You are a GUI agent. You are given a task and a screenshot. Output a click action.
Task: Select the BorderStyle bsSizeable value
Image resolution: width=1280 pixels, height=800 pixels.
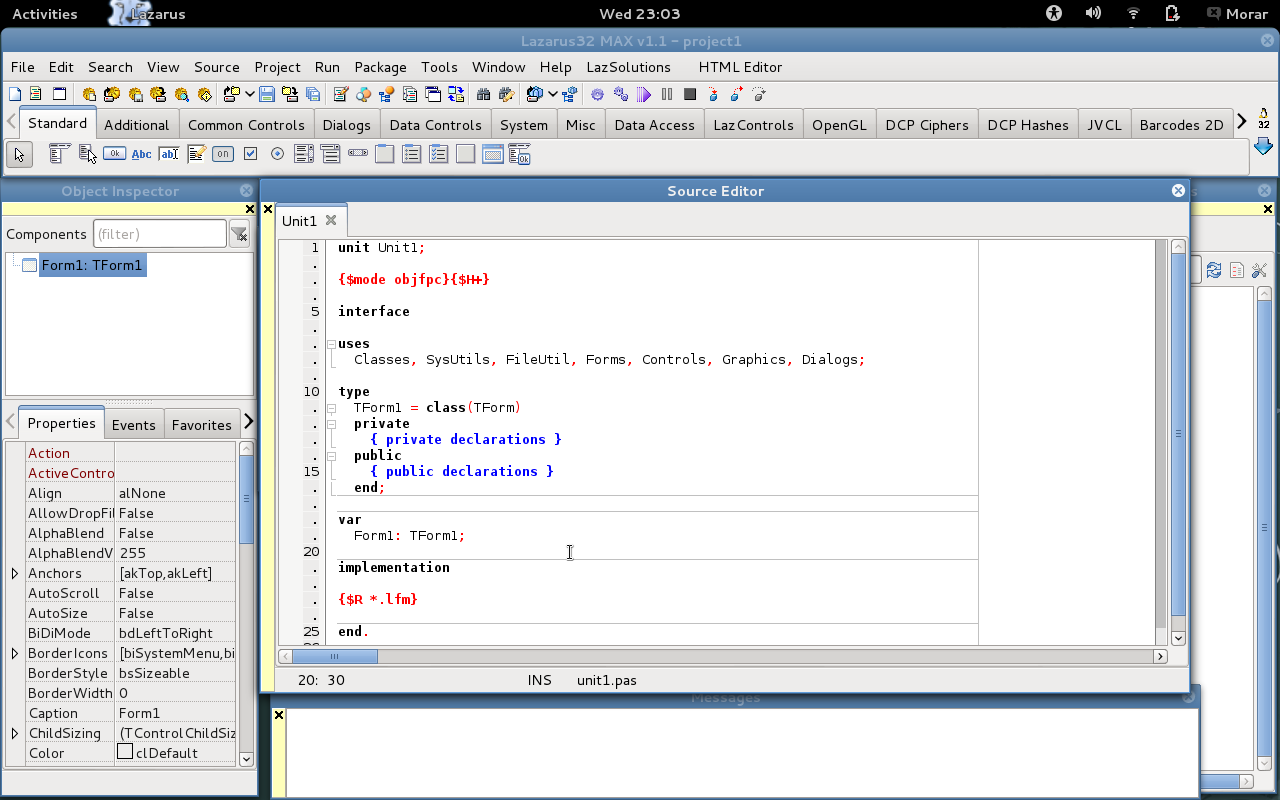click(154, 673)
